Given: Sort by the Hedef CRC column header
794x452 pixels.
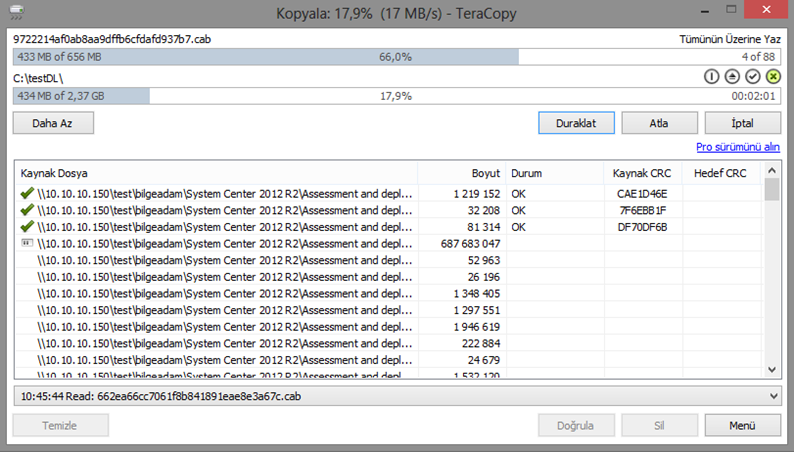Looking at the screenshot, I should [x=721, y=173].
